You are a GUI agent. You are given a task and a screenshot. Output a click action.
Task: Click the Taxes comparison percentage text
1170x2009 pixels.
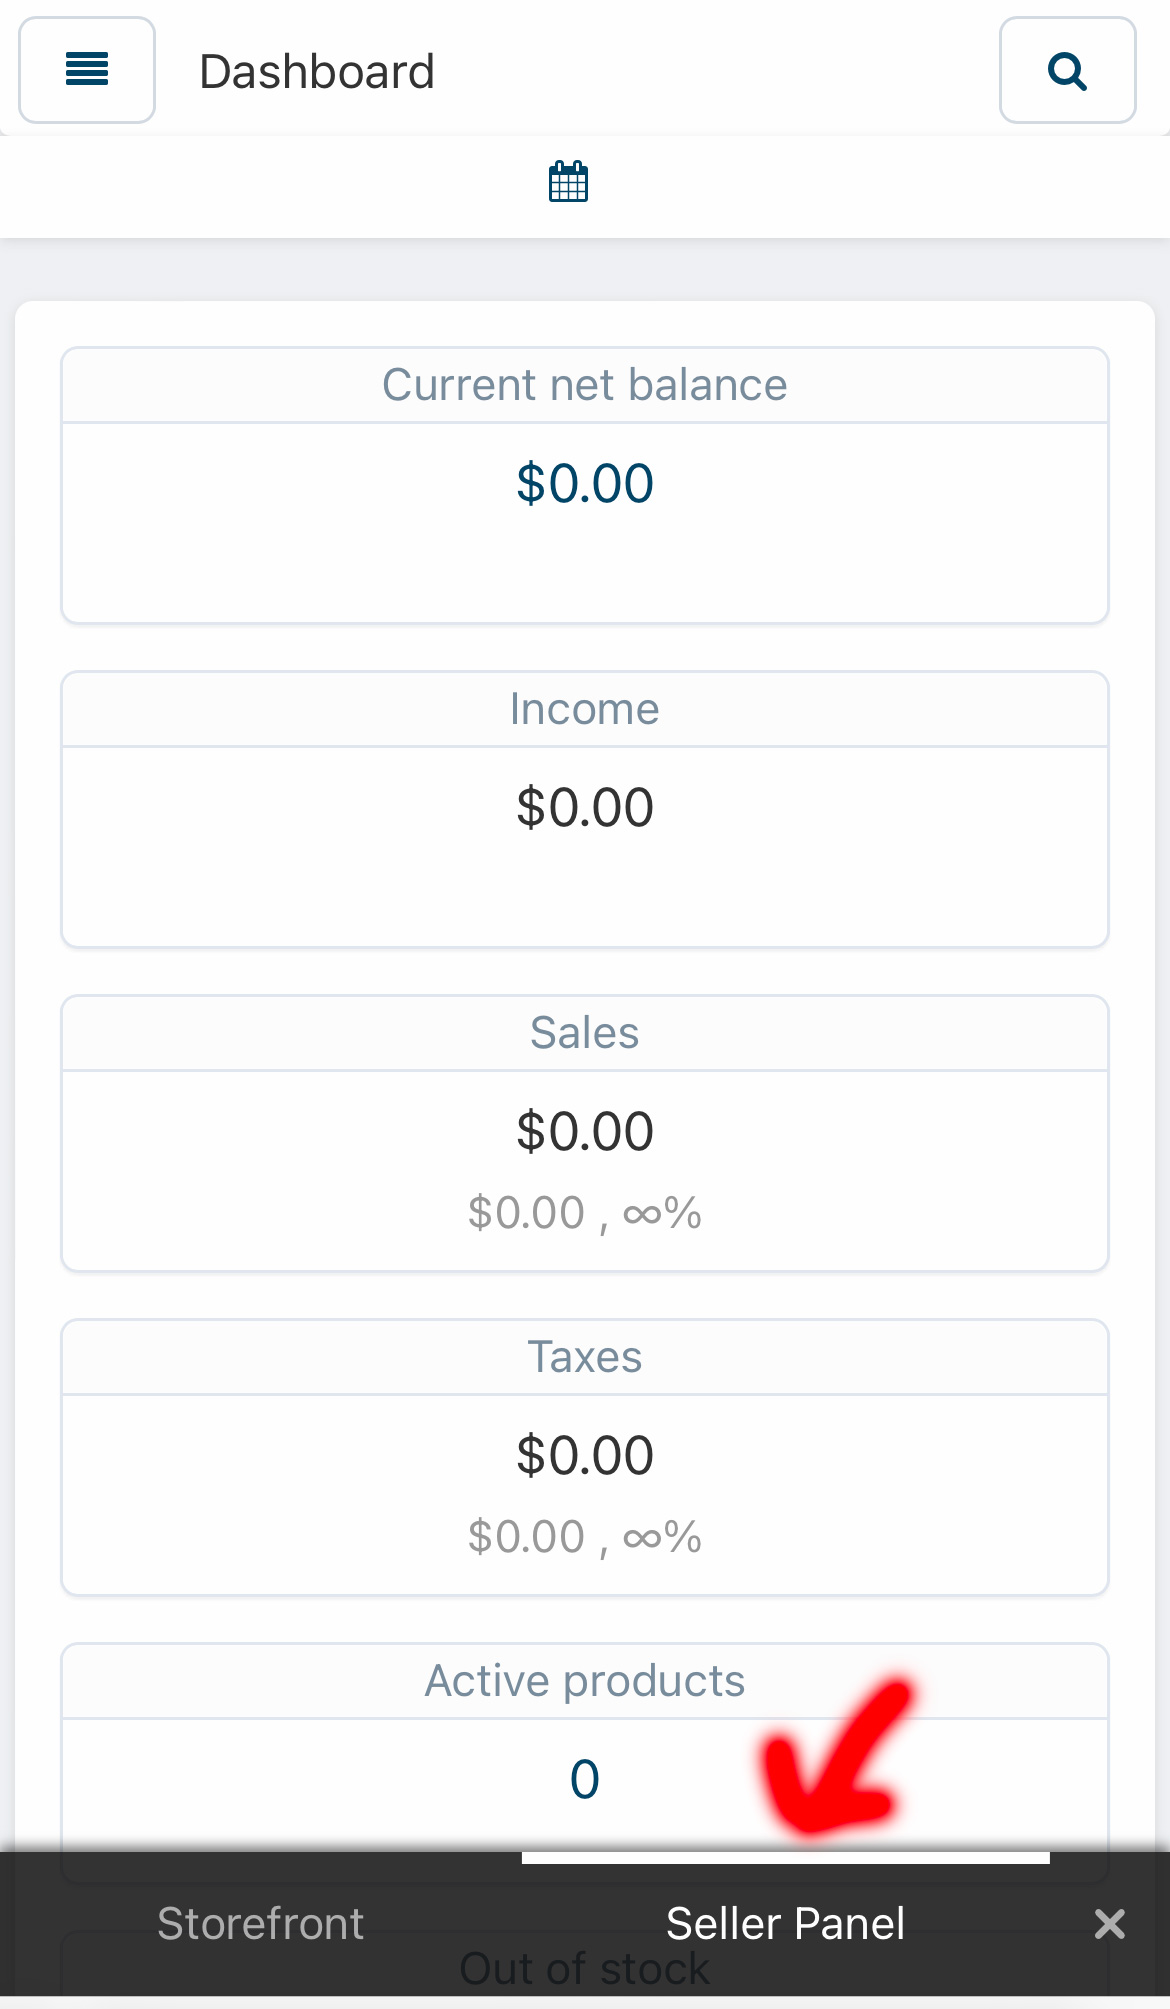point(585,1537)
